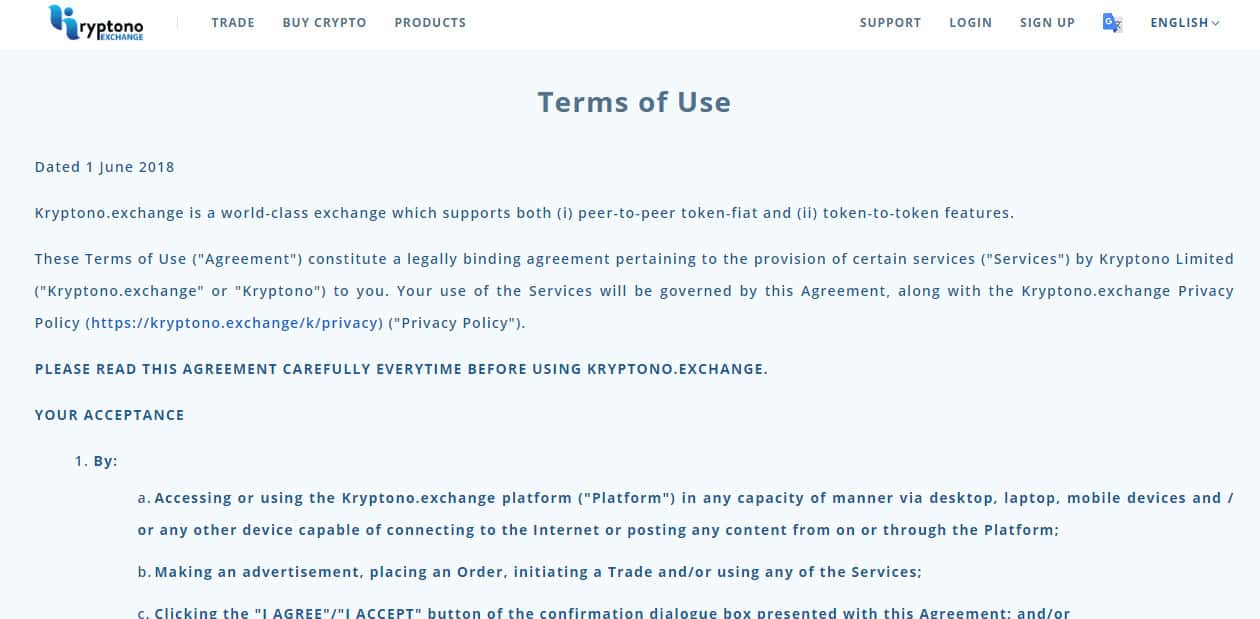Click the world-class exchange intro sentence
Image resolution: width=1260 pixels, height=619 pixels.
point(524,213)
